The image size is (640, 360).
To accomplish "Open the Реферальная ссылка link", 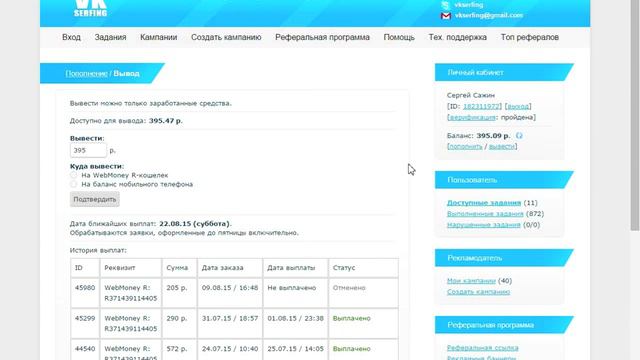I will (482, 347).
